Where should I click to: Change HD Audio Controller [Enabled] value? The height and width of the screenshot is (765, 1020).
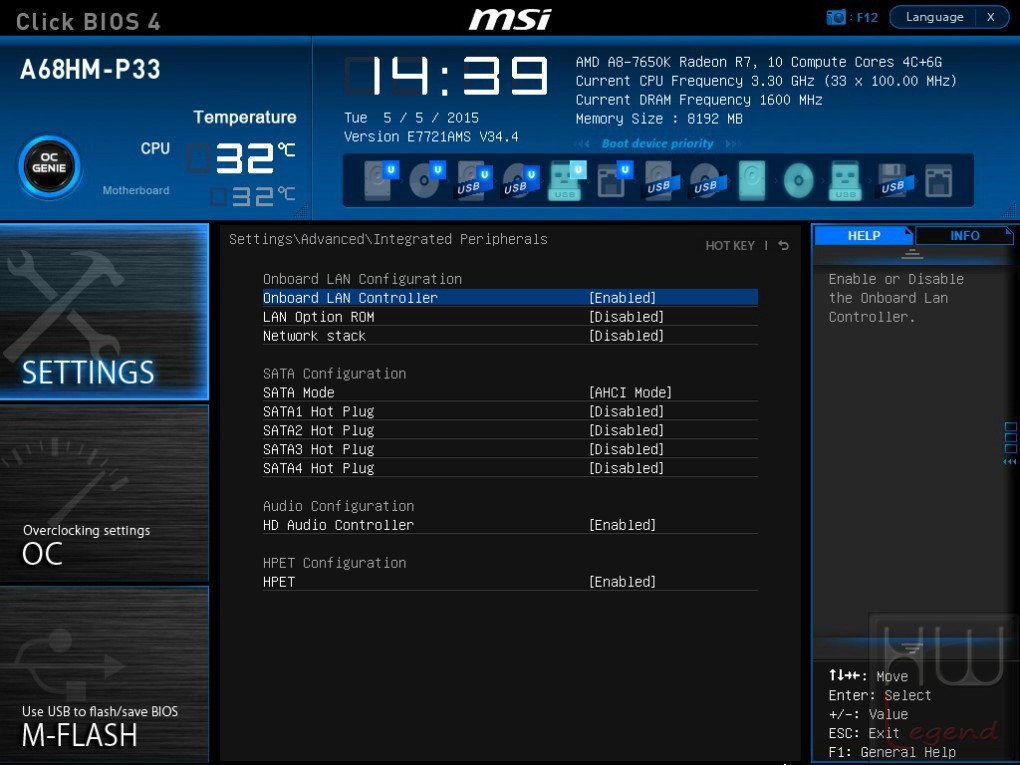click(623, 525)
